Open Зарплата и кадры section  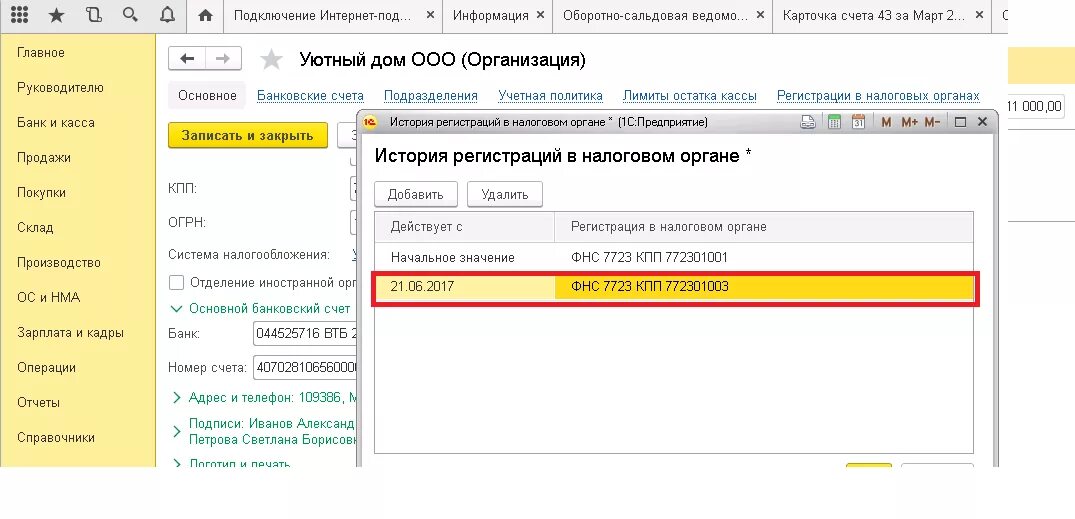[x=71, y=333]
